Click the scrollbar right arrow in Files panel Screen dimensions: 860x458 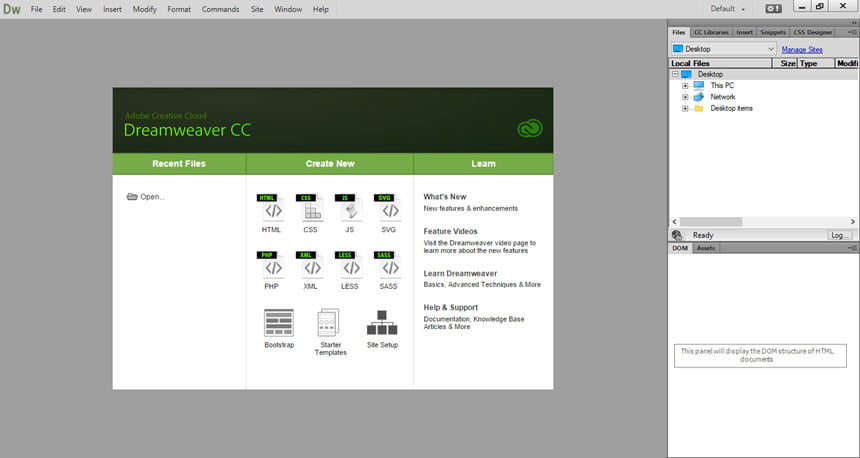(x=853, y=222)
